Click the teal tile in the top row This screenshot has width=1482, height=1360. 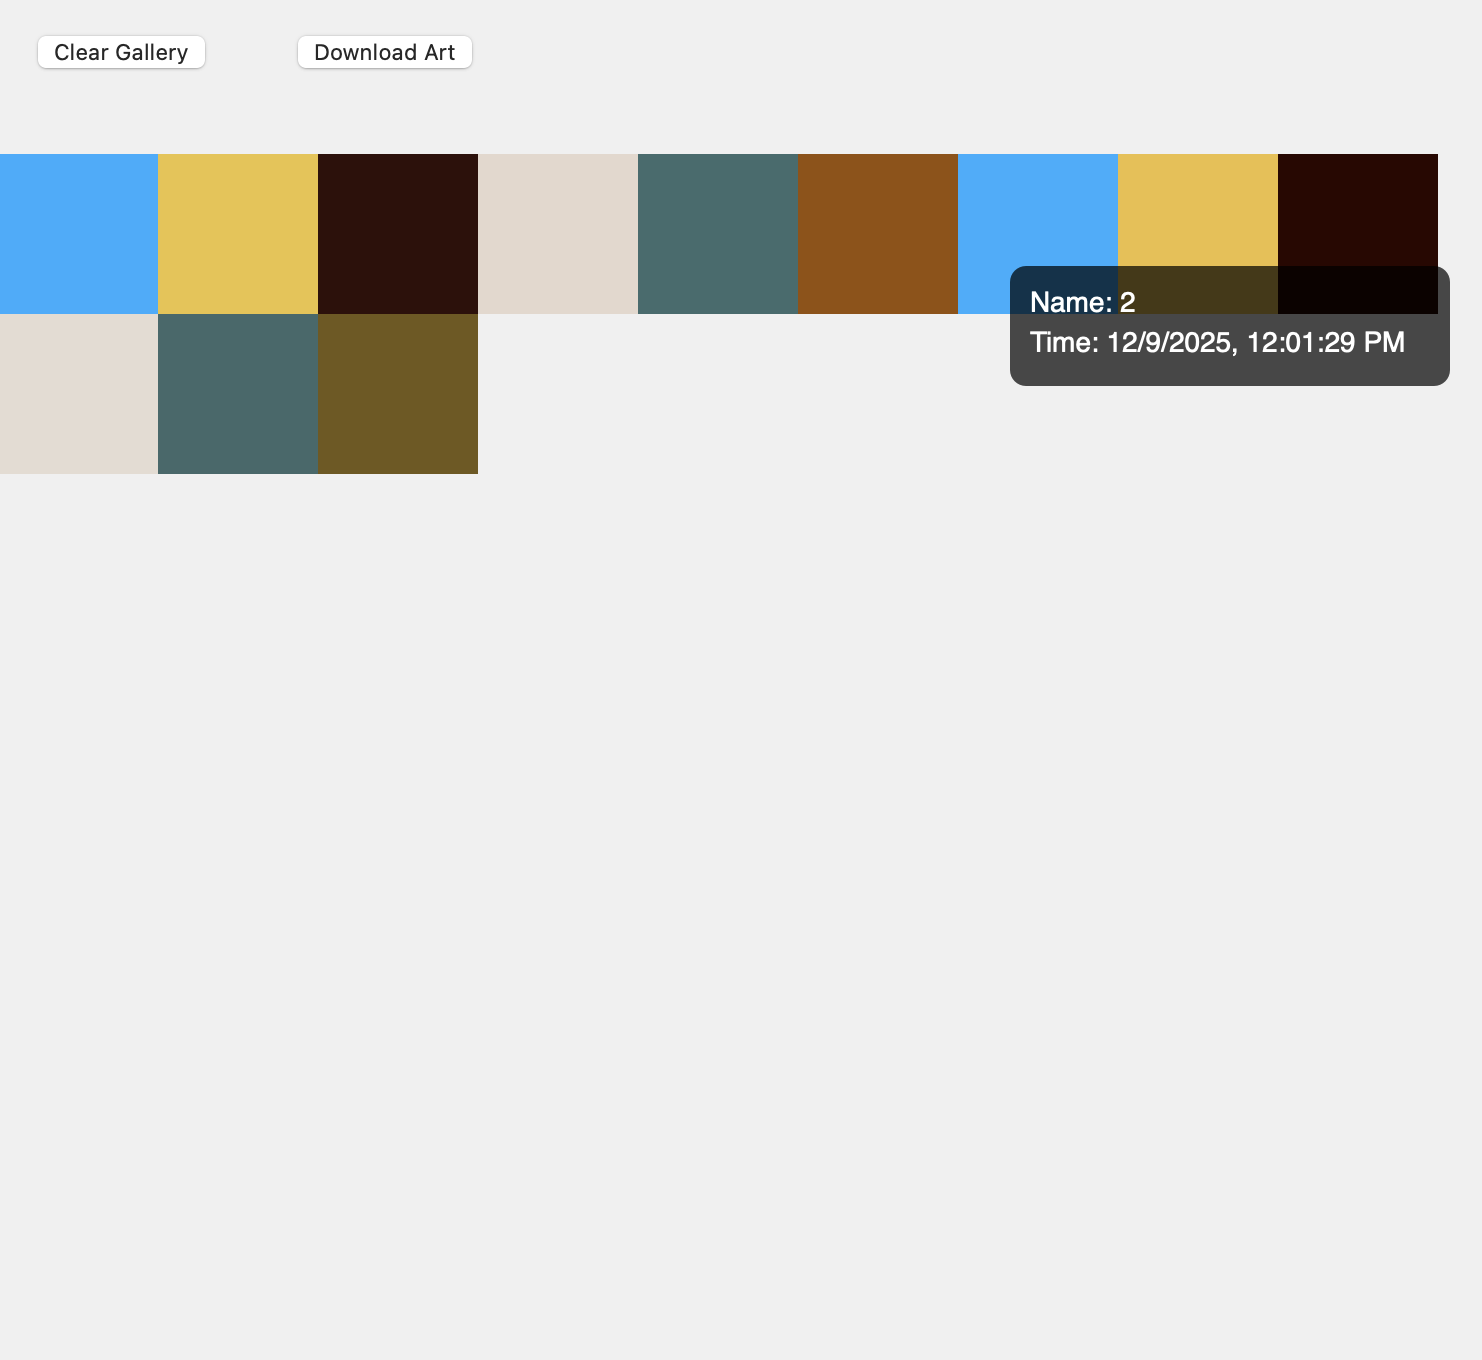point(717,232)
